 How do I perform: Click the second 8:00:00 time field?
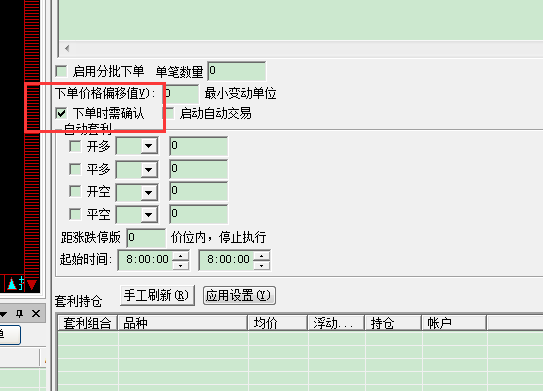pyautogui.click(x=227, y=260)
